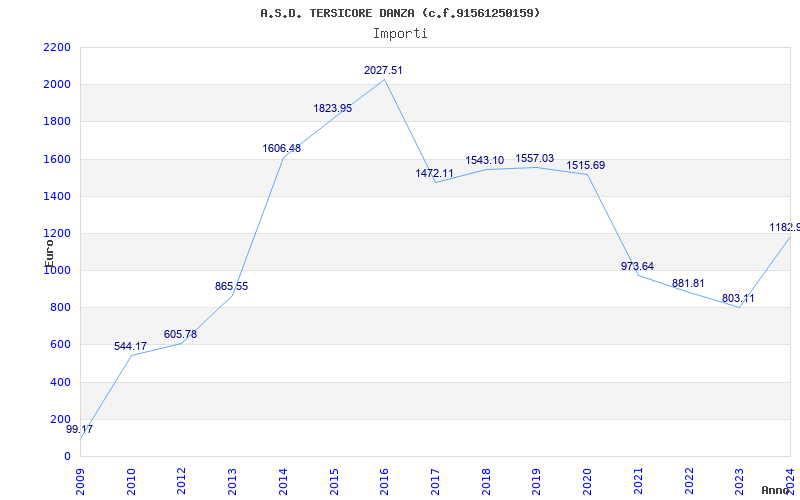The width and height of the screenshot is (800, 500).
Task: Select the 881.81 data label
Action: point(688,283)
